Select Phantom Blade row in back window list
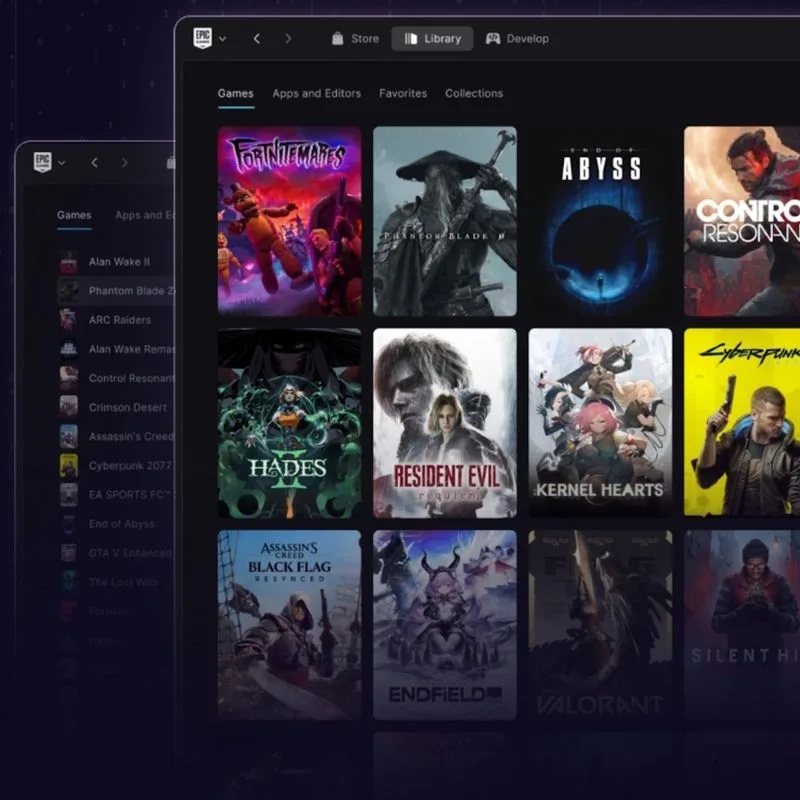Screen dimensions: 800x800 [x=116, y=291]
